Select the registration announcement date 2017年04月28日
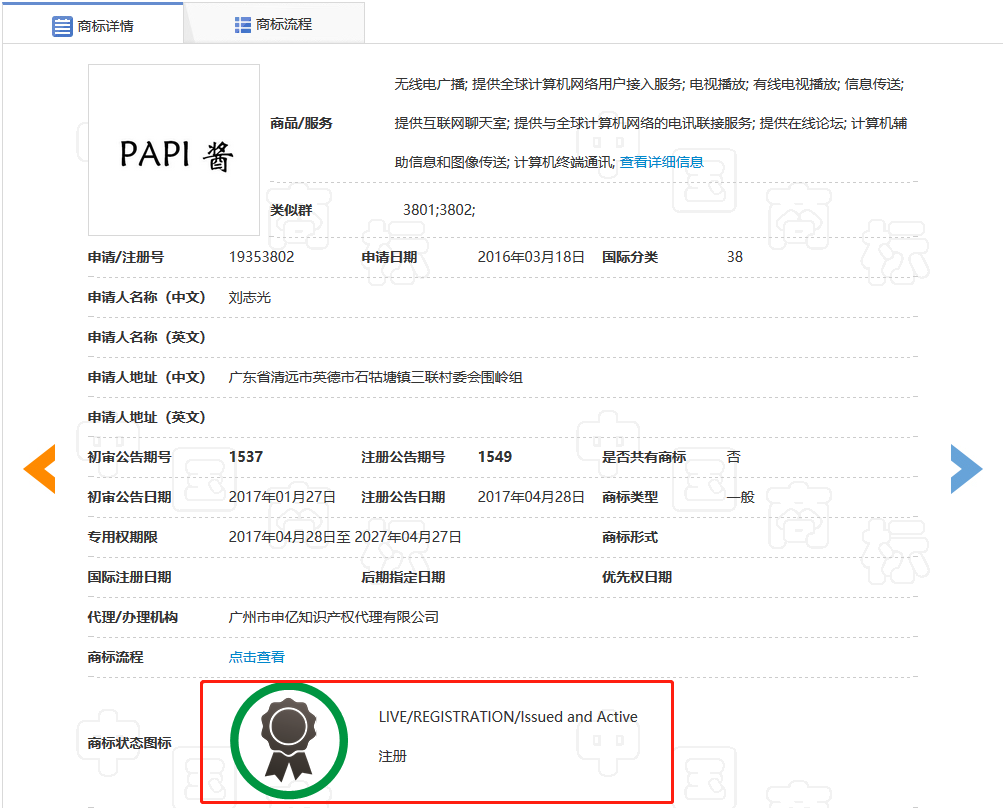 pos(531,497)
